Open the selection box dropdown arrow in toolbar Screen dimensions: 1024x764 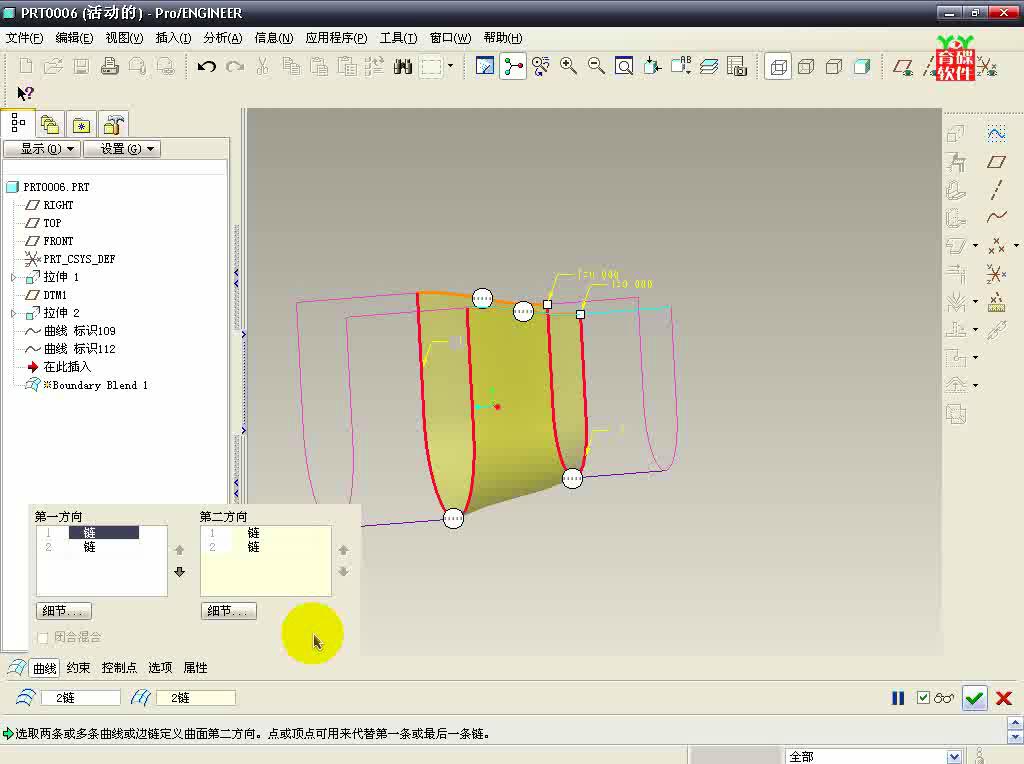[x=450, y=66]
